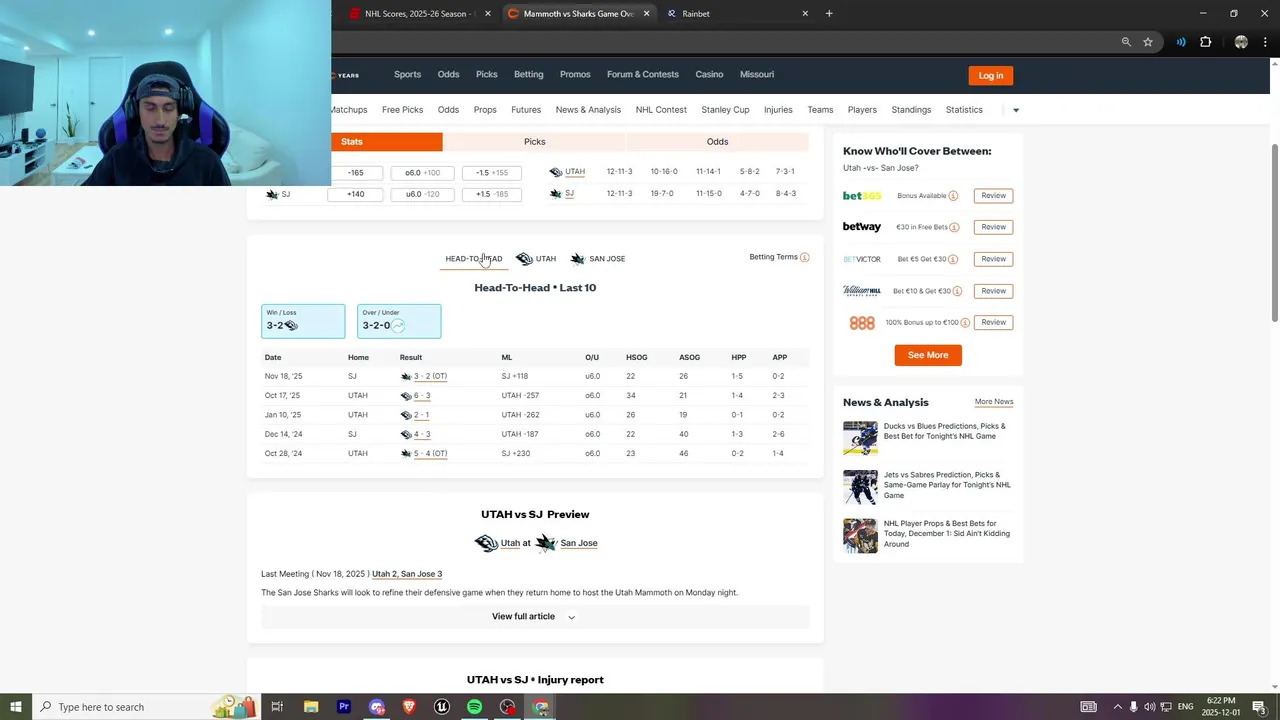1280x720 pixels.
Task: Open the Casino menu item
Action: [709, 75]
